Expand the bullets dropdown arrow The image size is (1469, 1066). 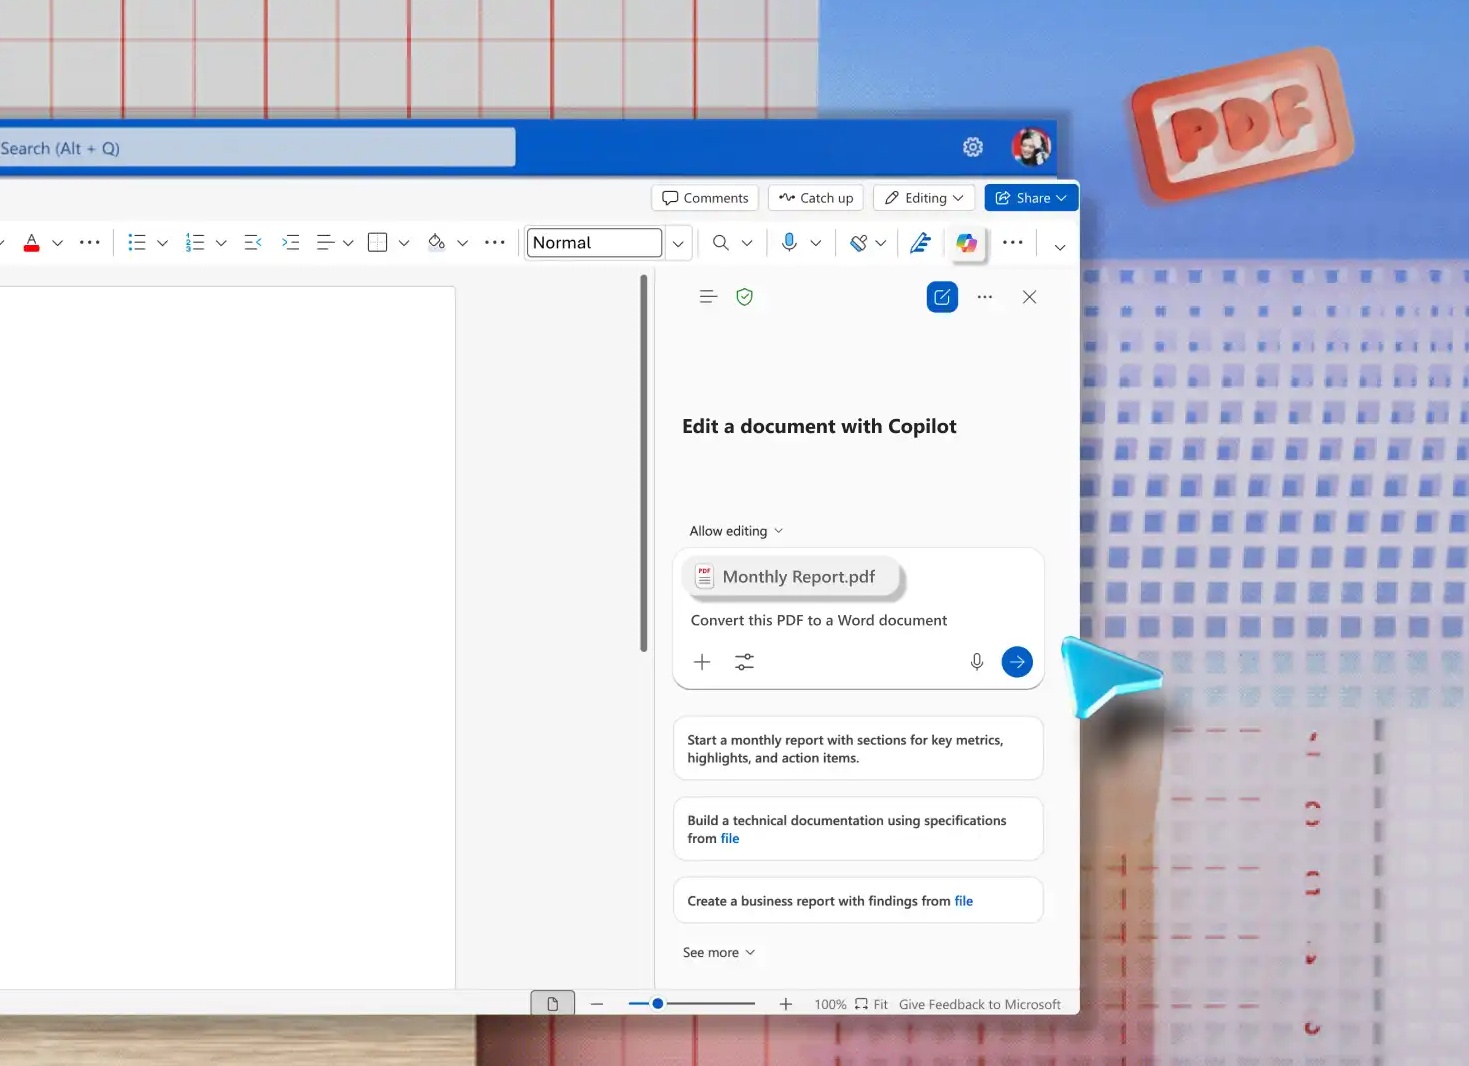(162, 243)
